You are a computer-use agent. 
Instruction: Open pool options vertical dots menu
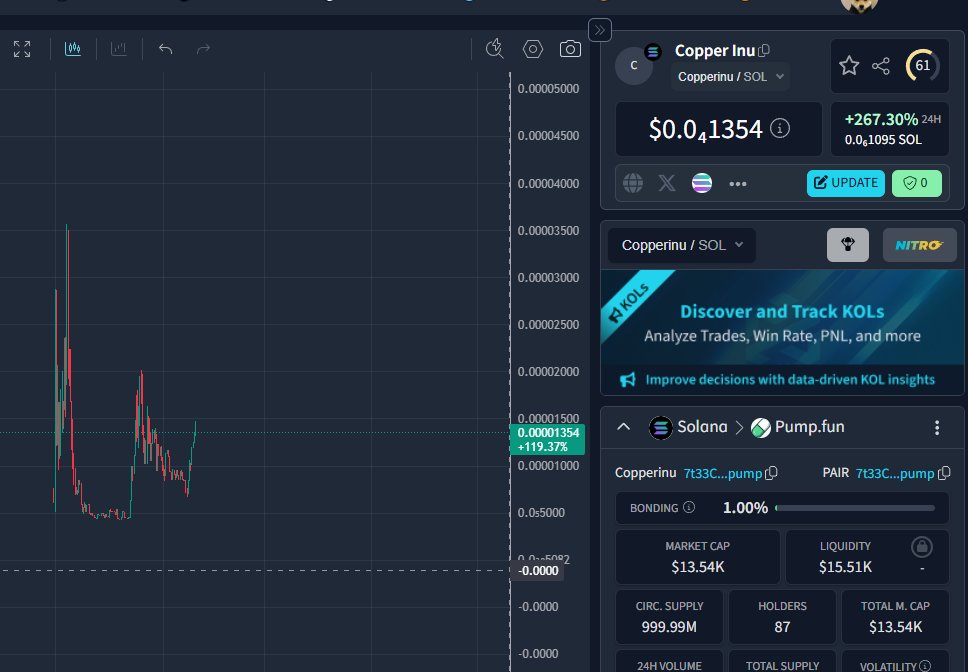(x=937, y=428)
